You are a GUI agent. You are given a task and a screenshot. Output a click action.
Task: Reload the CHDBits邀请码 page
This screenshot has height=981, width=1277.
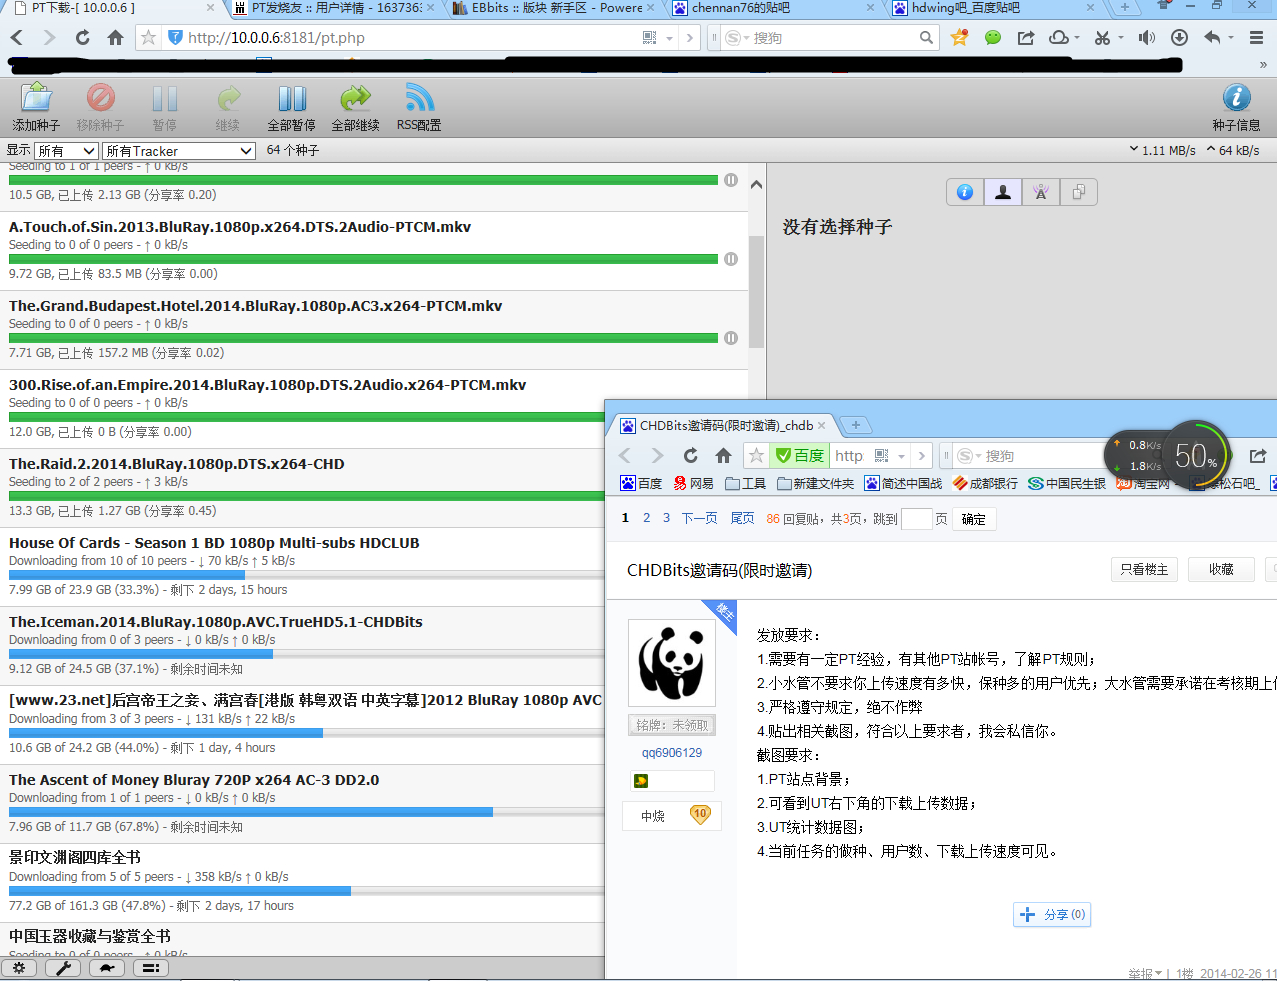(691, 456)
